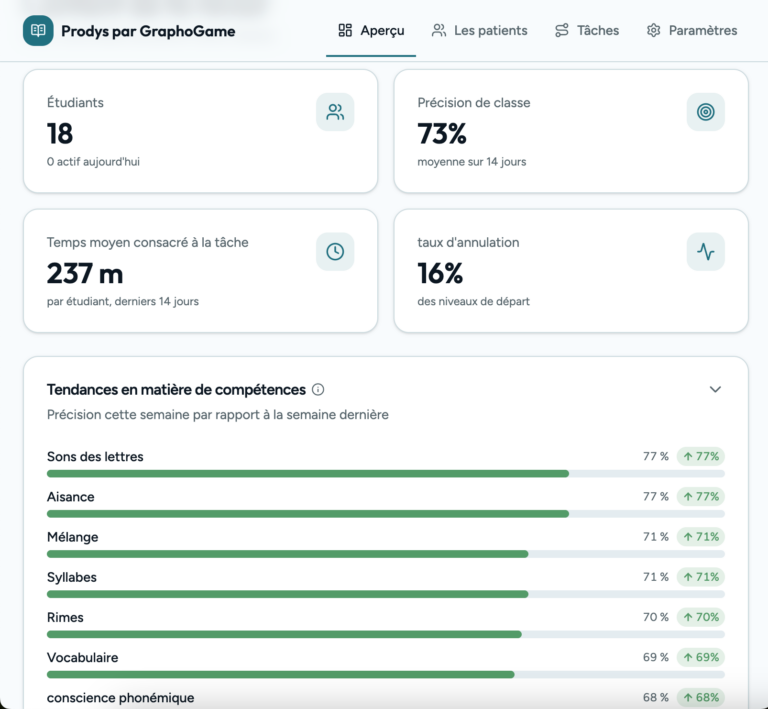
Task: Click the Prodys par GraphoGame title
Action: point(148,31)
